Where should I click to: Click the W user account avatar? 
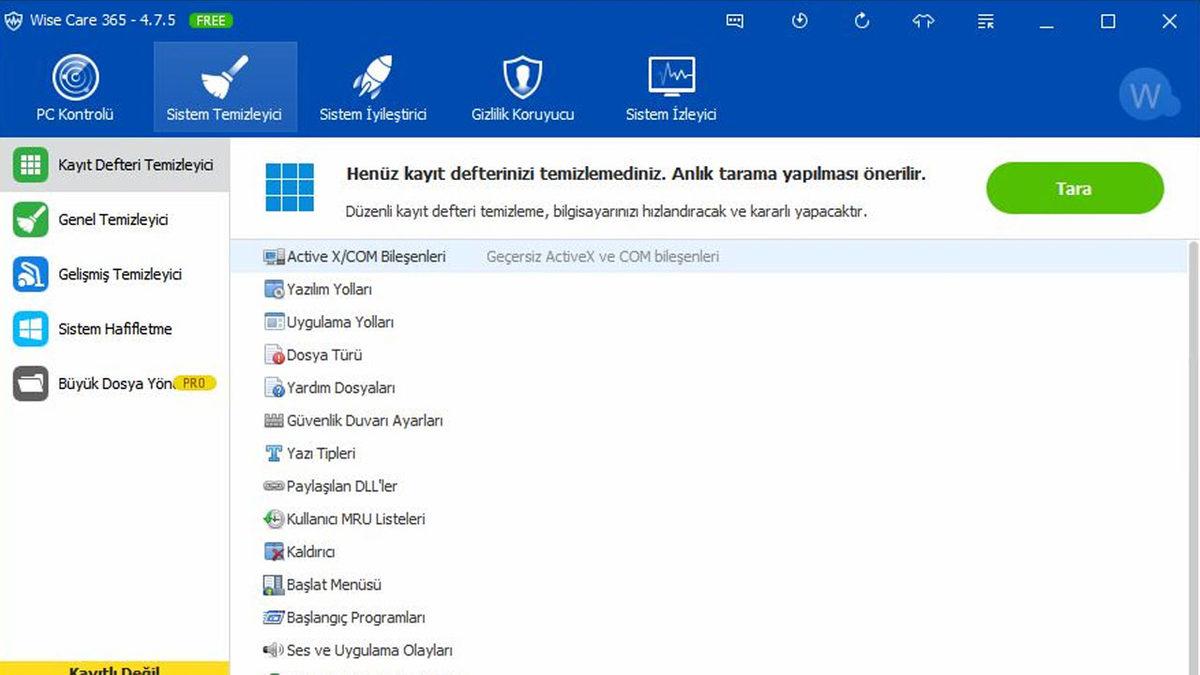(1148, 95)
